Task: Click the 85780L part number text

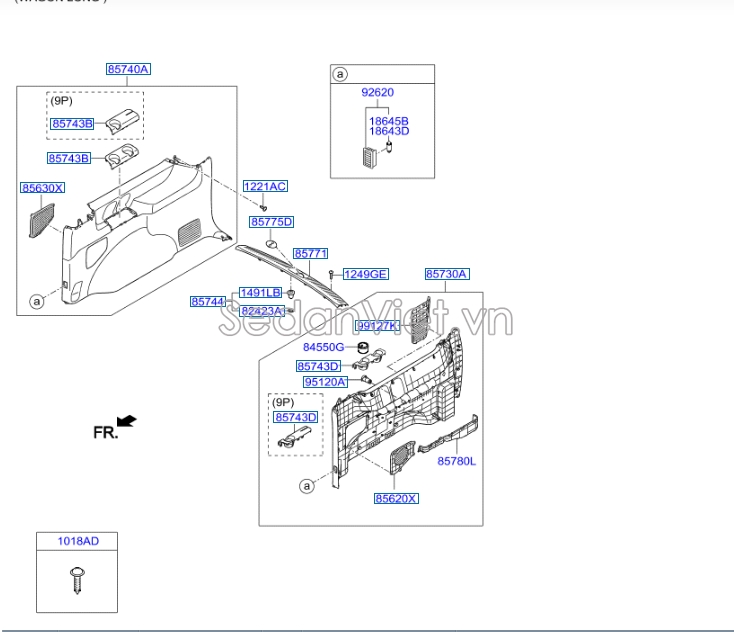Action: pyautogui.click(x=456, y=461)
